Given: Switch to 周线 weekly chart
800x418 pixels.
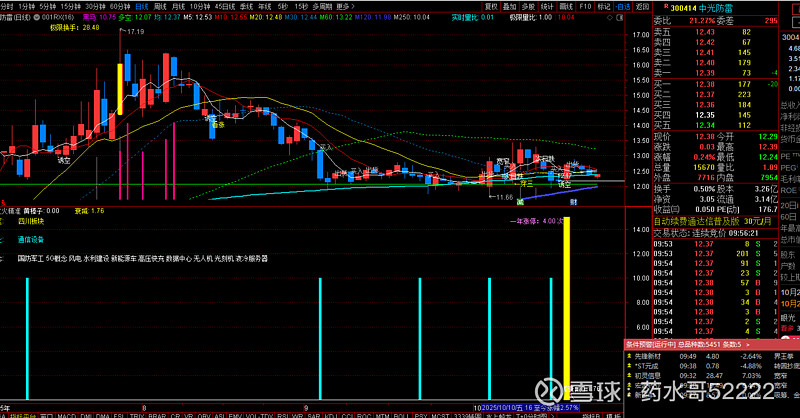Looking at the screenshot, I should [160, 7].
